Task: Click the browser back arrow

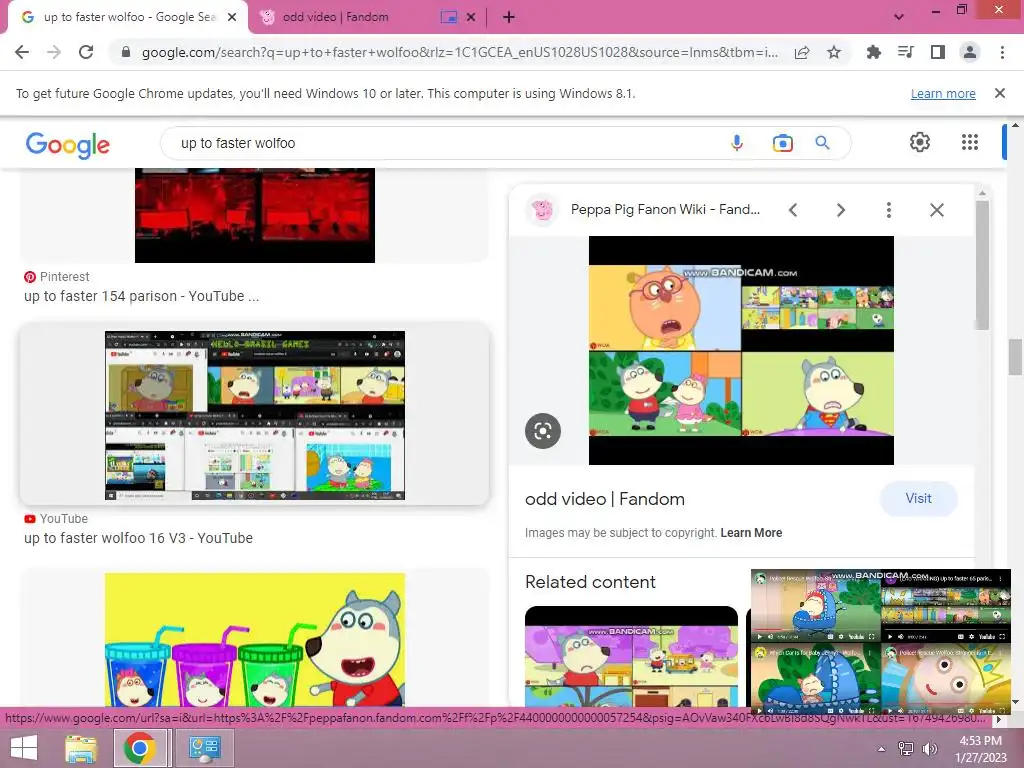Action: point(22,52)
